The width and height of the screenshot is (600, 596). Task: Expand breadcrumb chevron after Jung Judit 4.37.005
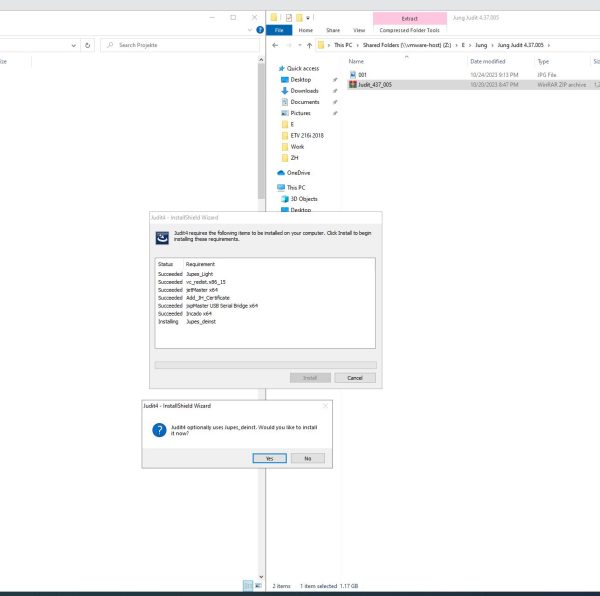click(x=549, y=45)
